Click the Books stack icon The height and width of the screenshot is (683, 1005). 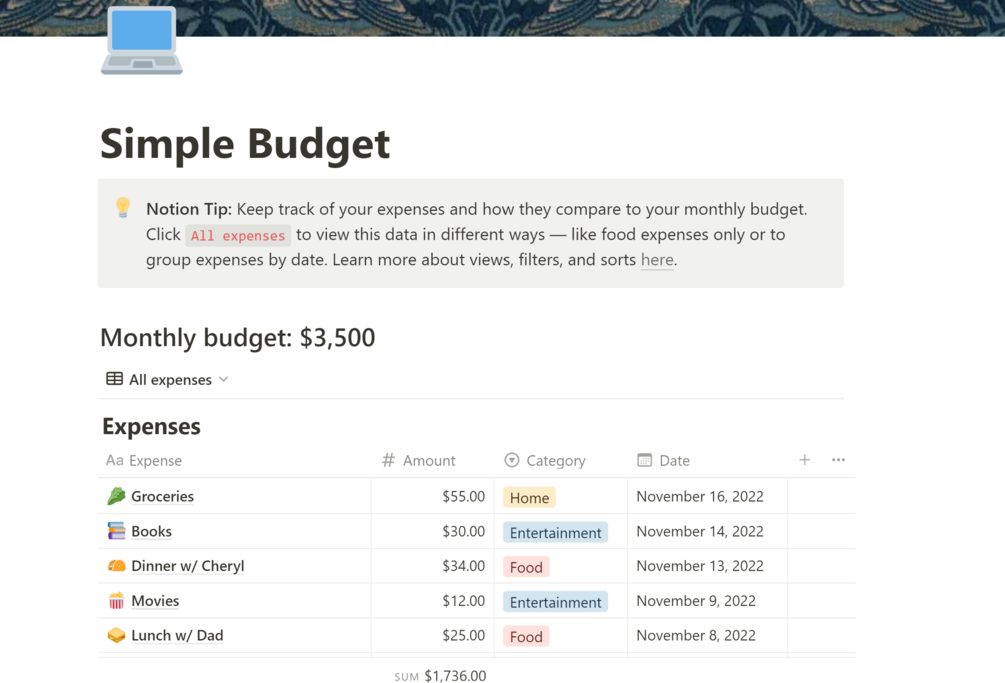coord(116,531)
